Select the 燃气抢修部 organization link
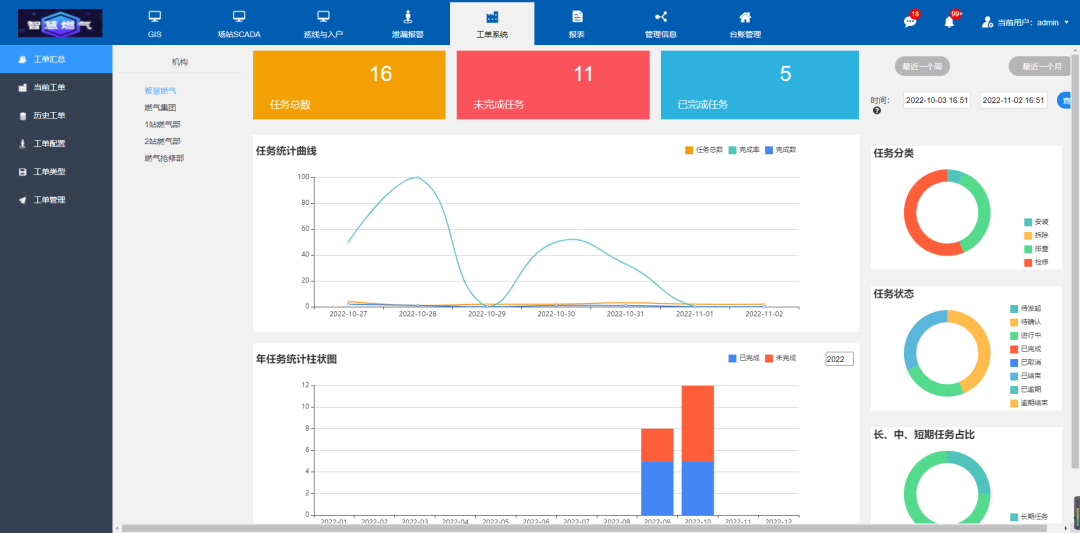Image resolution: width=1080 pixels, height=533 pixels. tap(164, 158)
